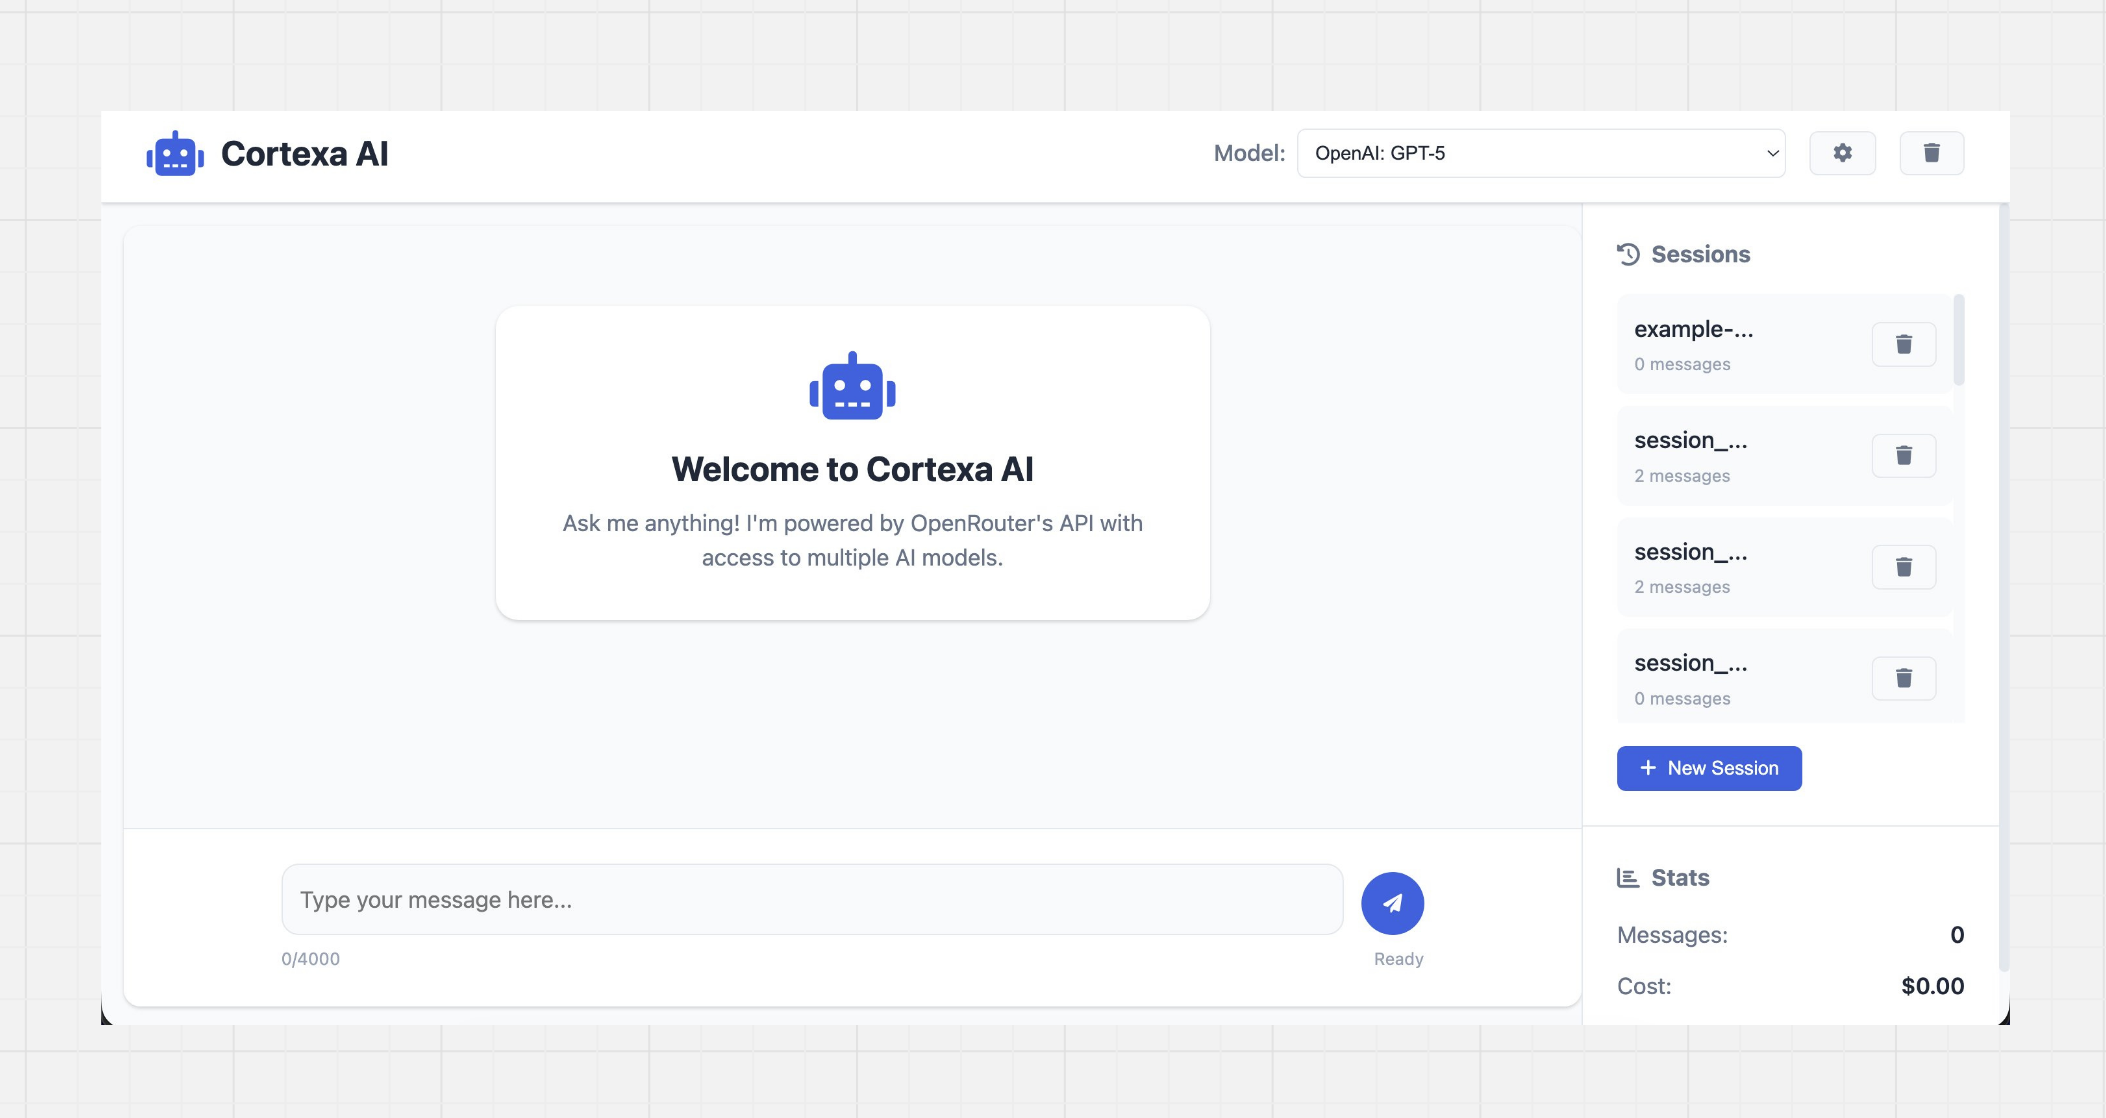
Task: Click the trash icon in the top toolbar
Action: 1932,153
